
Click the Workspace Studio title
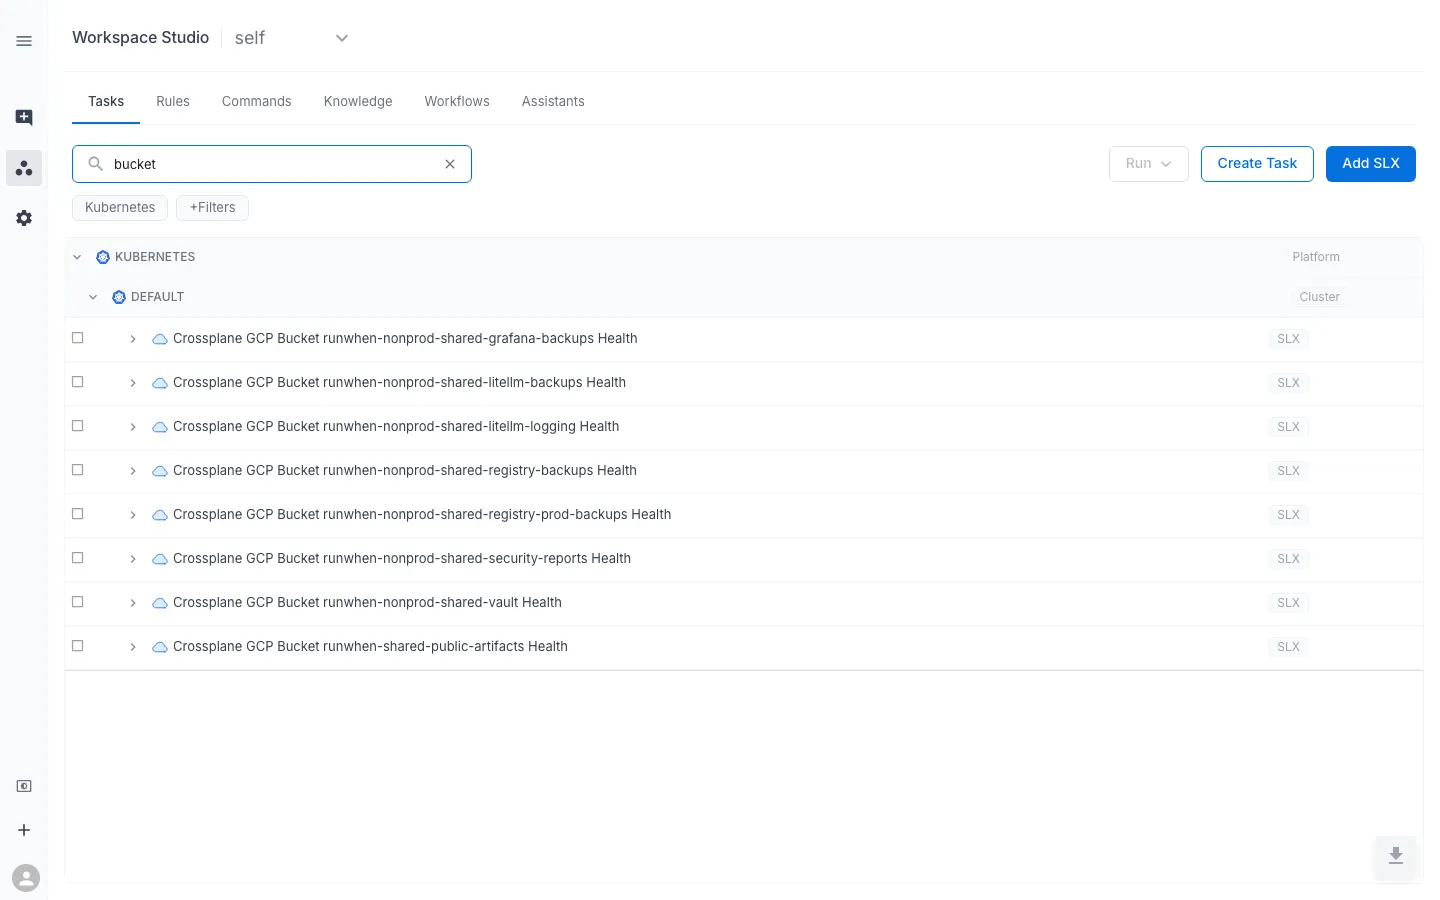pos(140,38)
